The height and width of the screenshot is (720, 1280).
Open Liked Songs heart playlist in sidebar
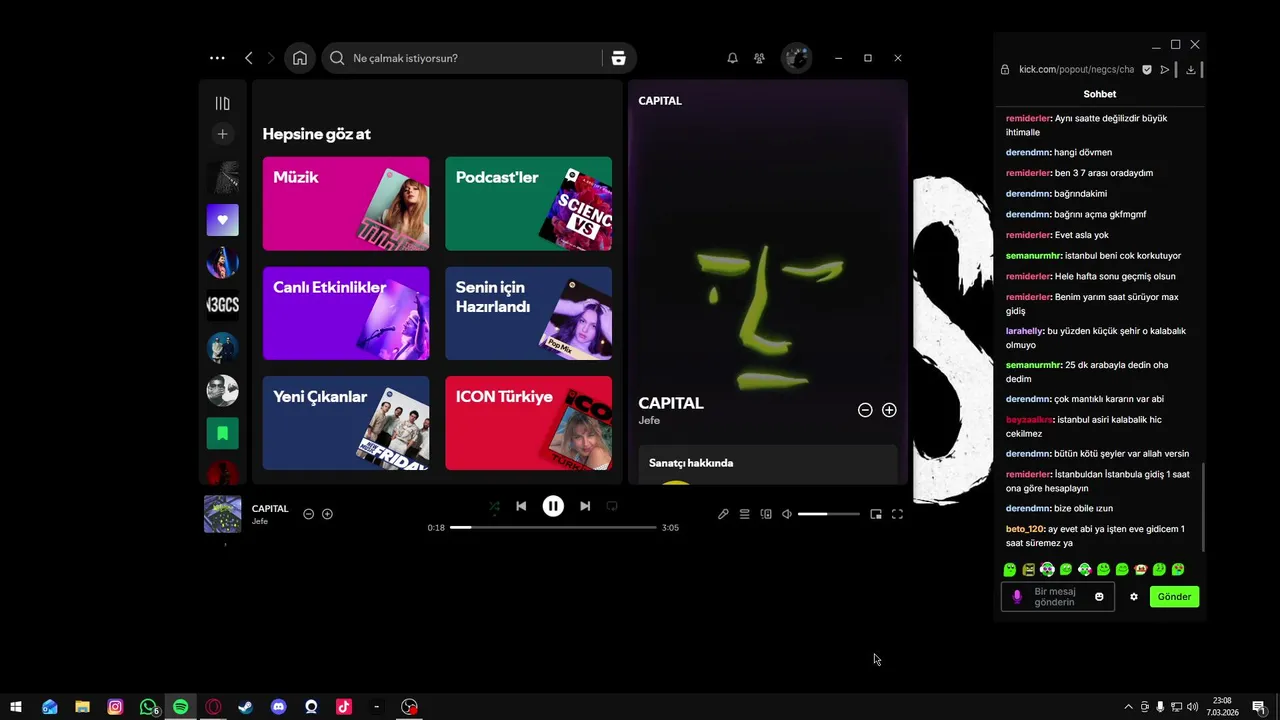[223, 220]
